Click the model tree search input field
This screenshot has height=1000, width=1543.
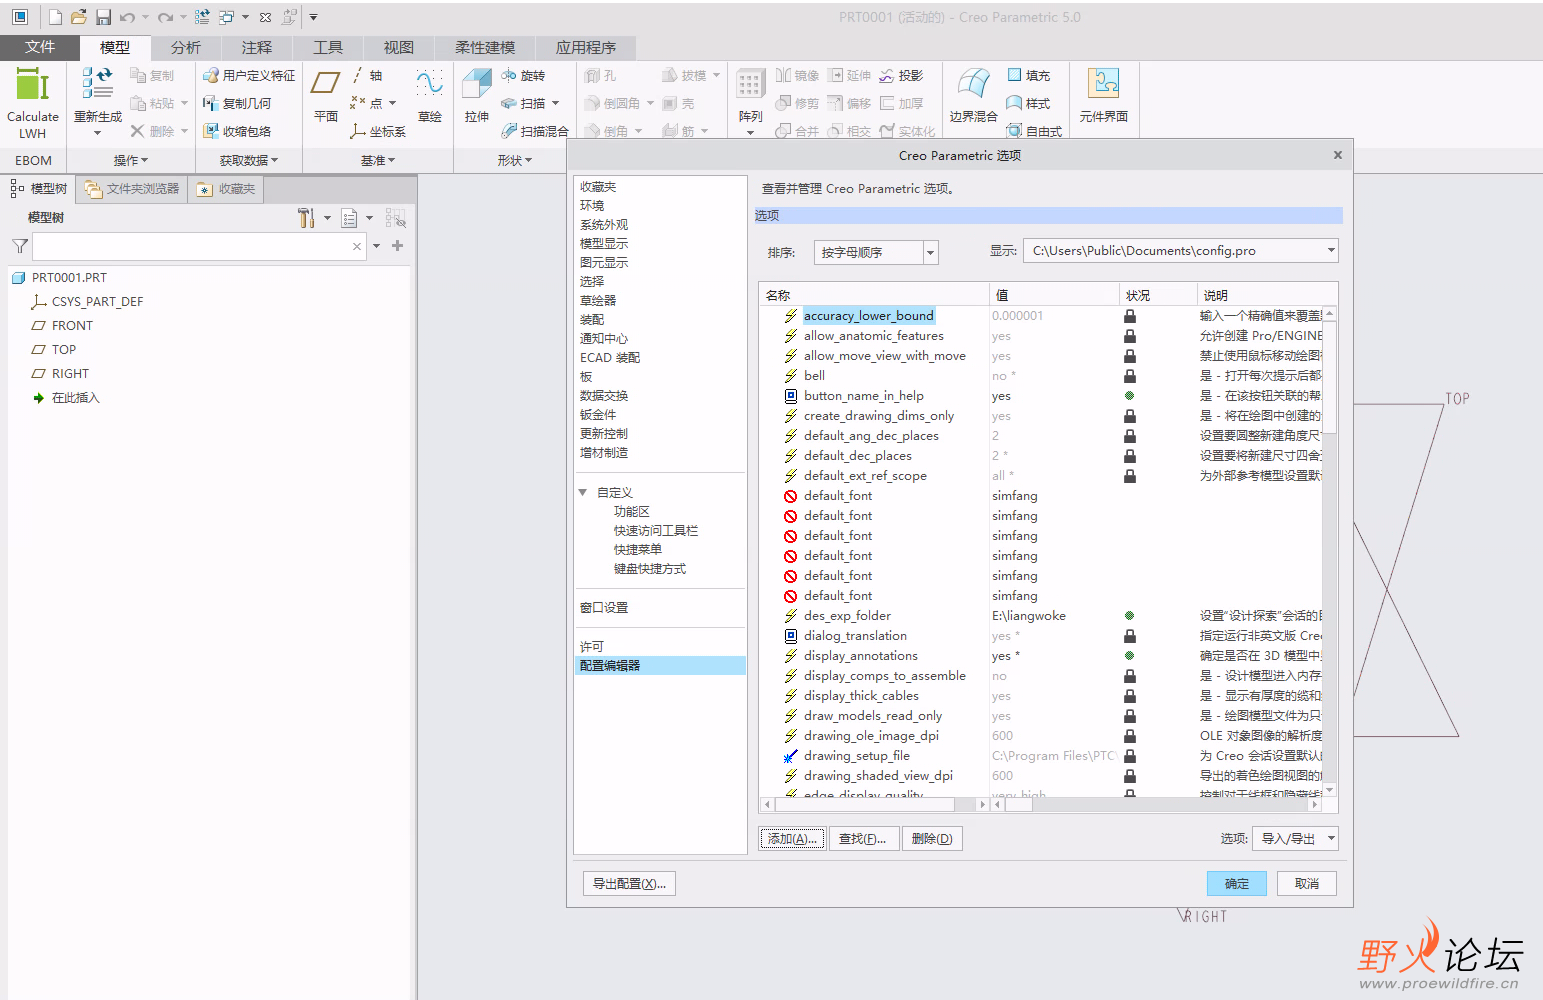click(x=200, y=246)
